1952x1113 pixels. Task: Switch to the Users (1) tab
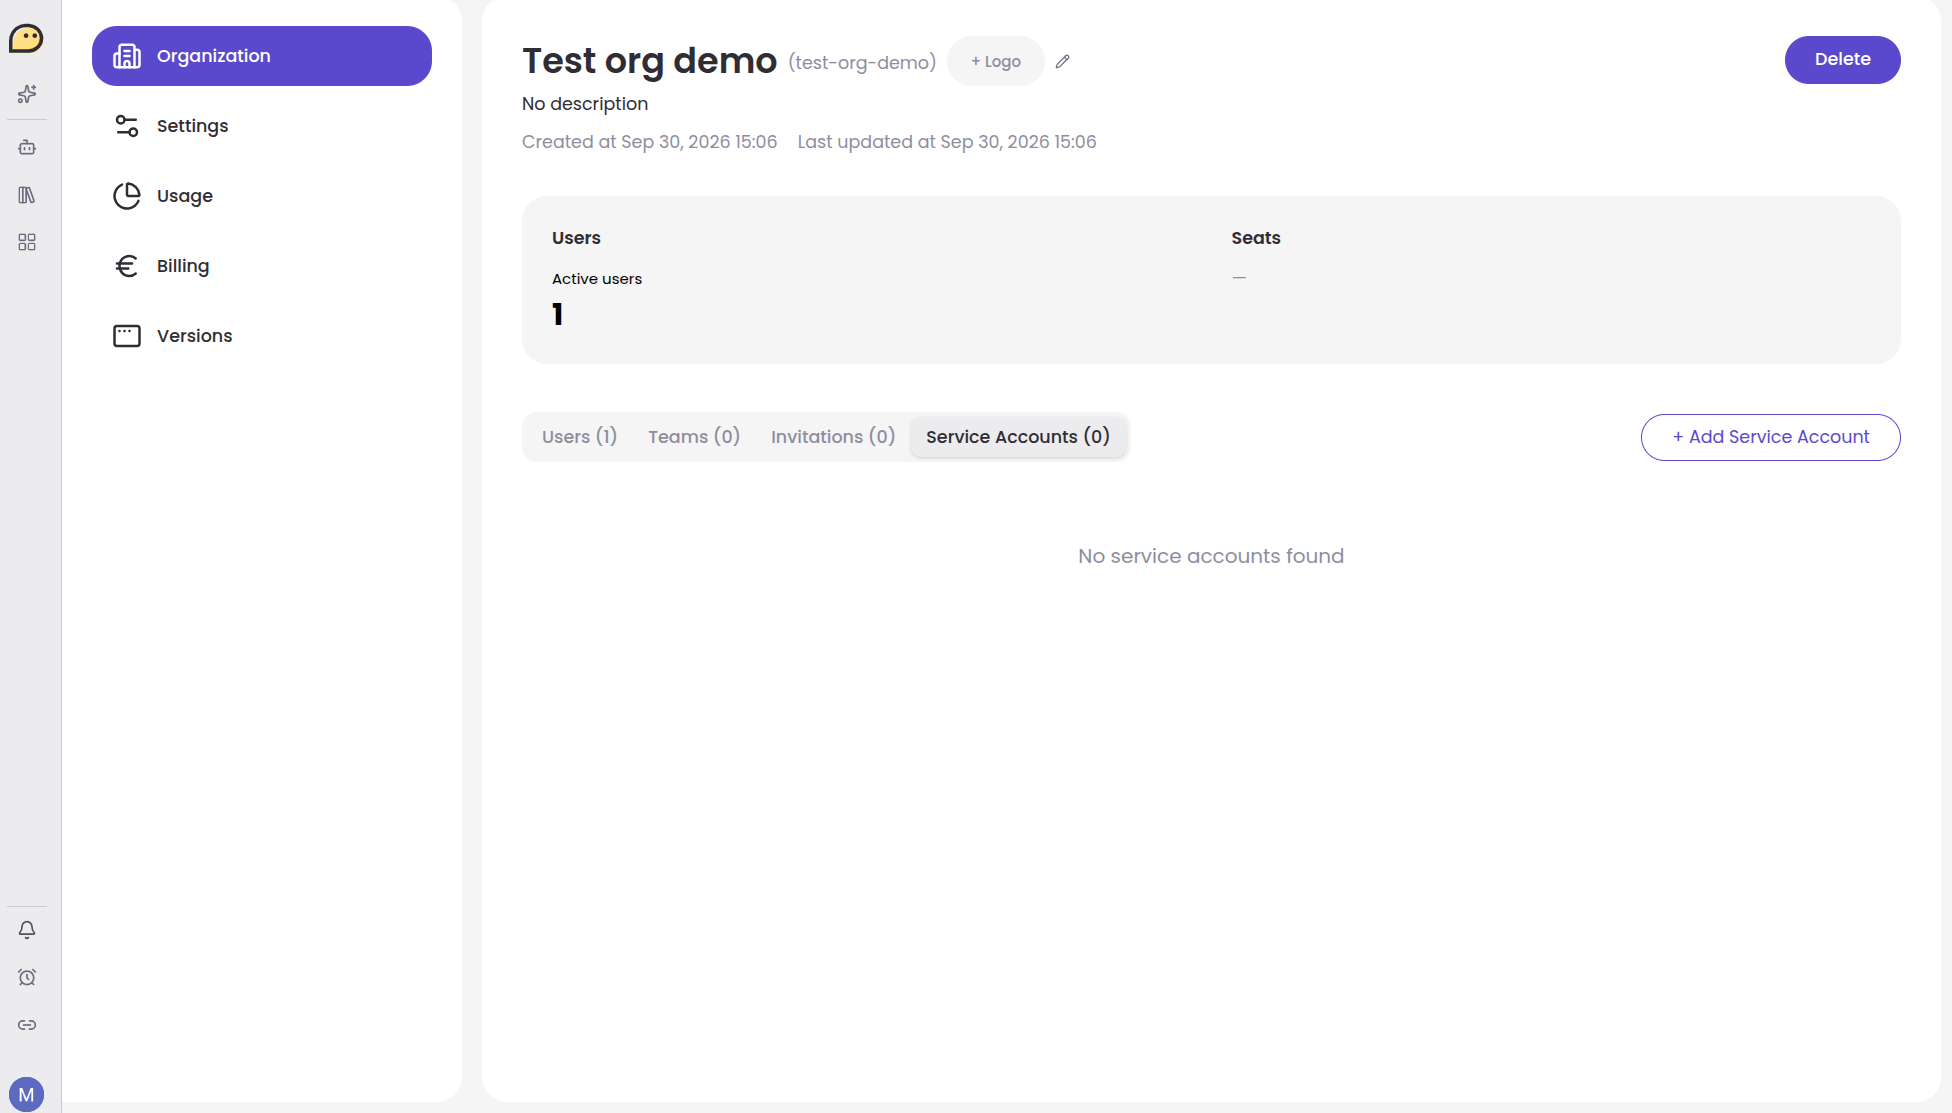click(x=579, y=437)
